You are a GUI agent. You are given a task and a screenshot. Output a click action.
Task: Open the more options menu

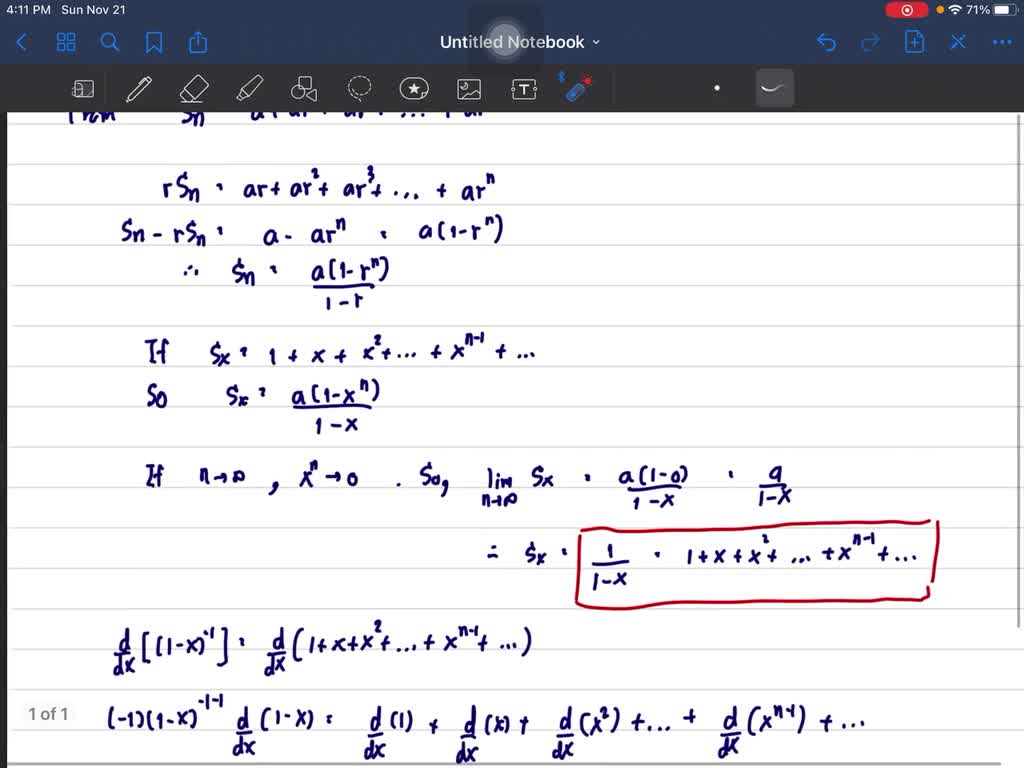1001,42
